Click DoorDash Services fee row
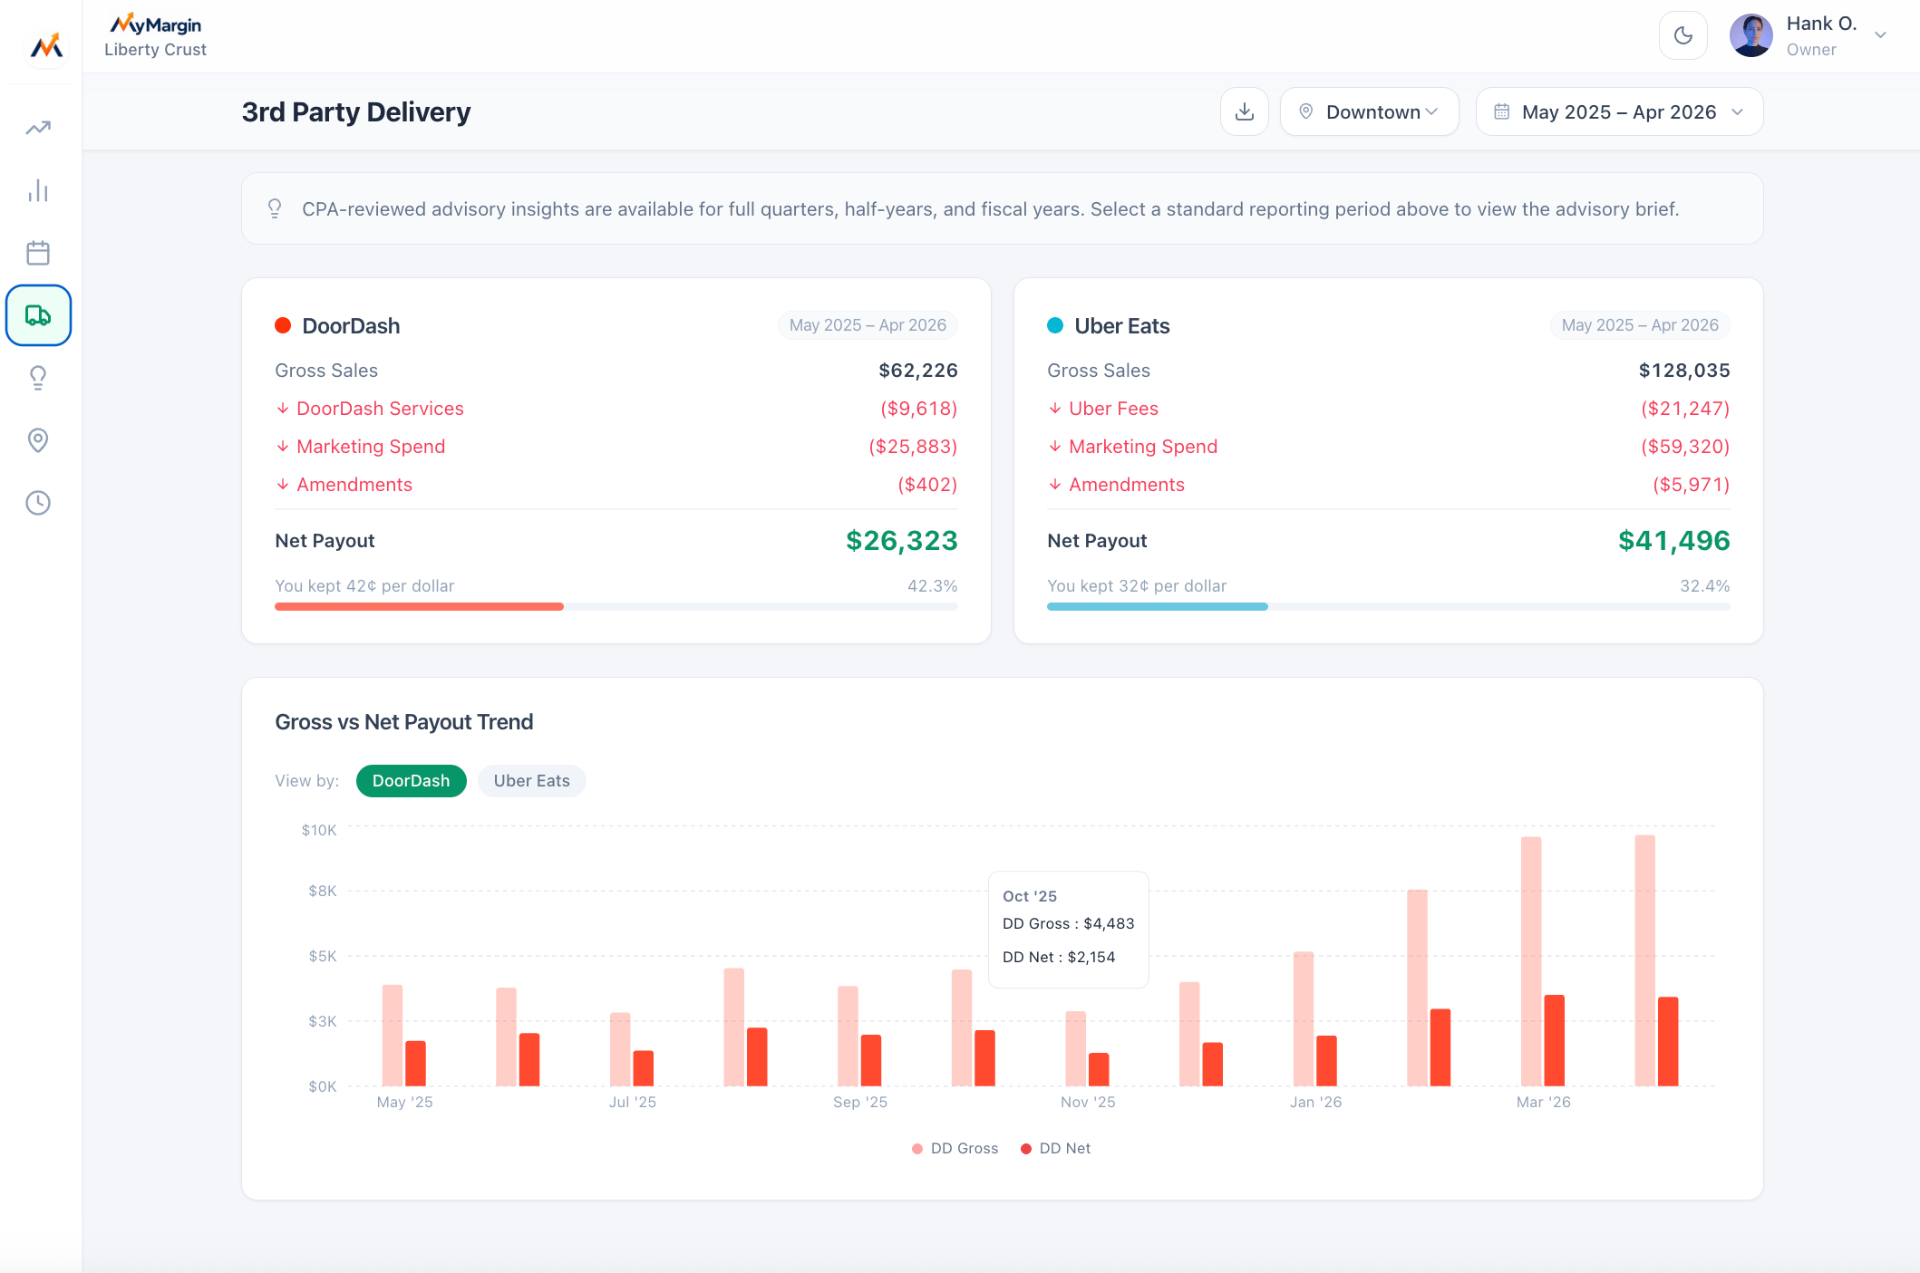 pos(616,408)
